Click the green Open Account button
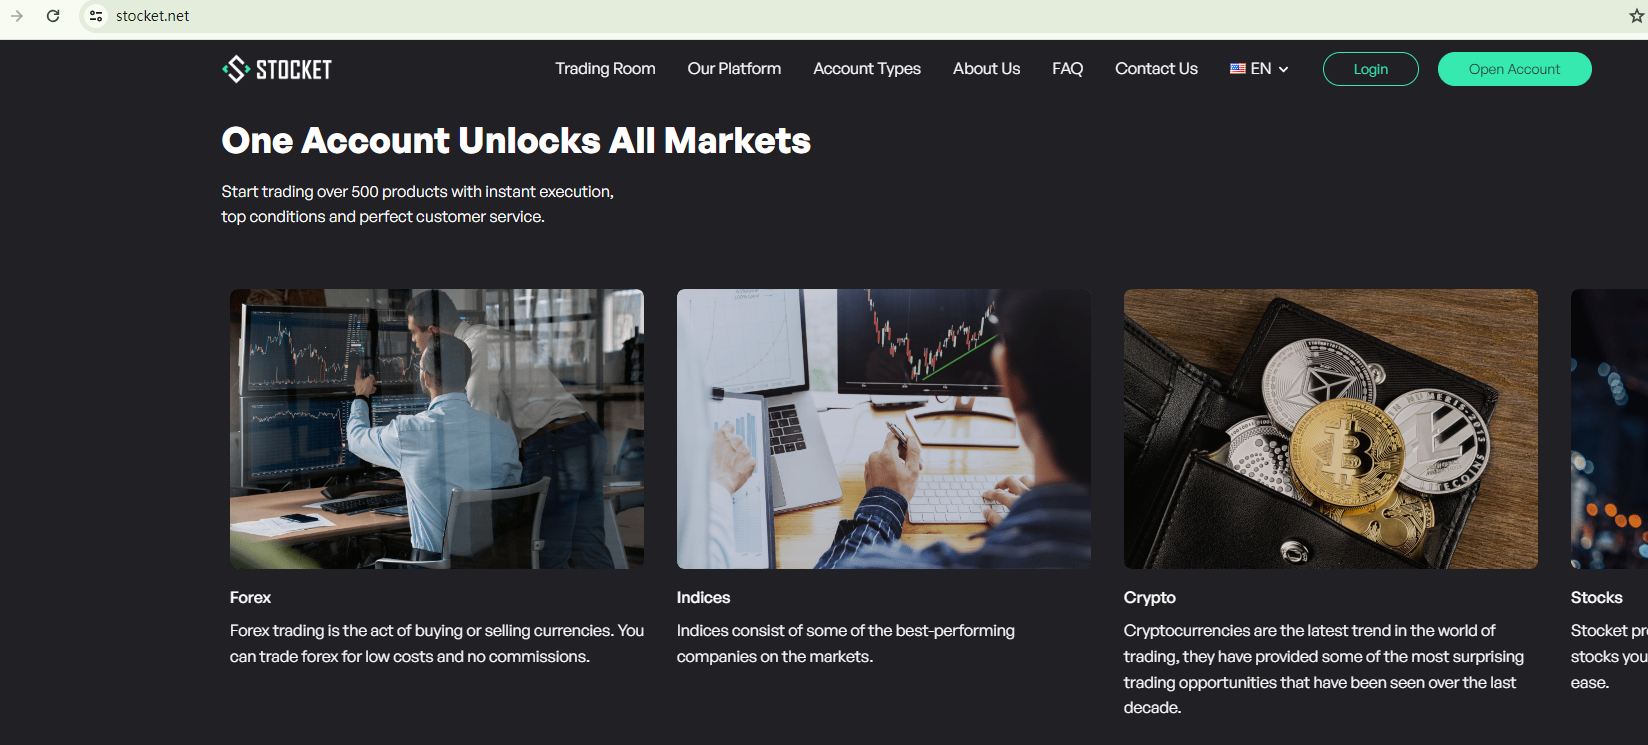1648x745 pixels. [1514, 69]
